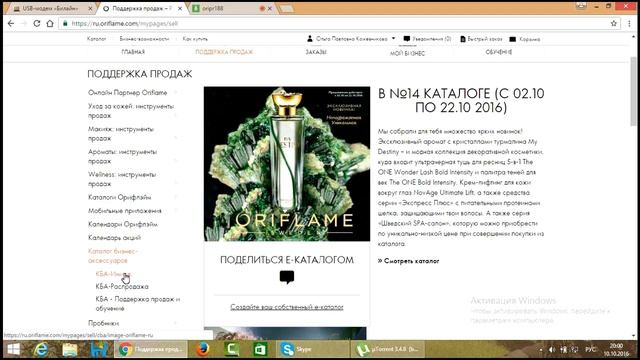
Task: Click the Oriflame catalog cover image
Action: click(x=287, y=164)
